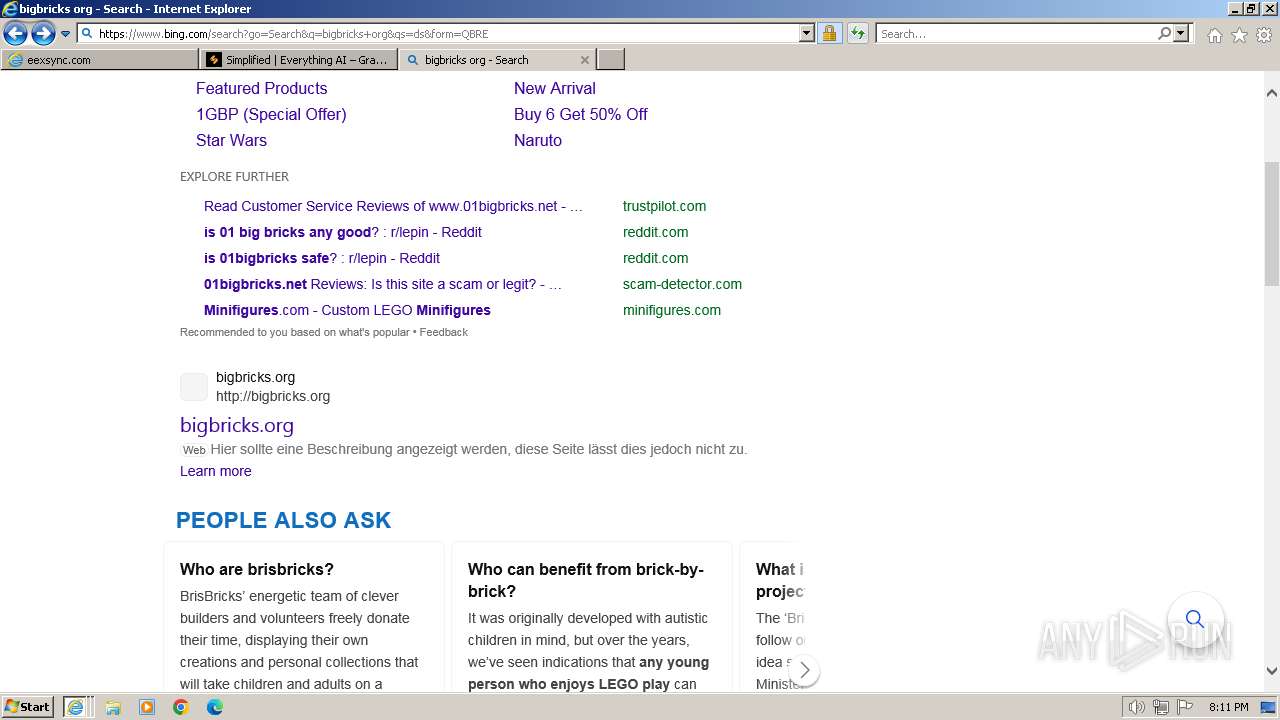Open the media player taskbar icon
The height and width of the screenshot is (720, 1280).
tap(147, 707)
